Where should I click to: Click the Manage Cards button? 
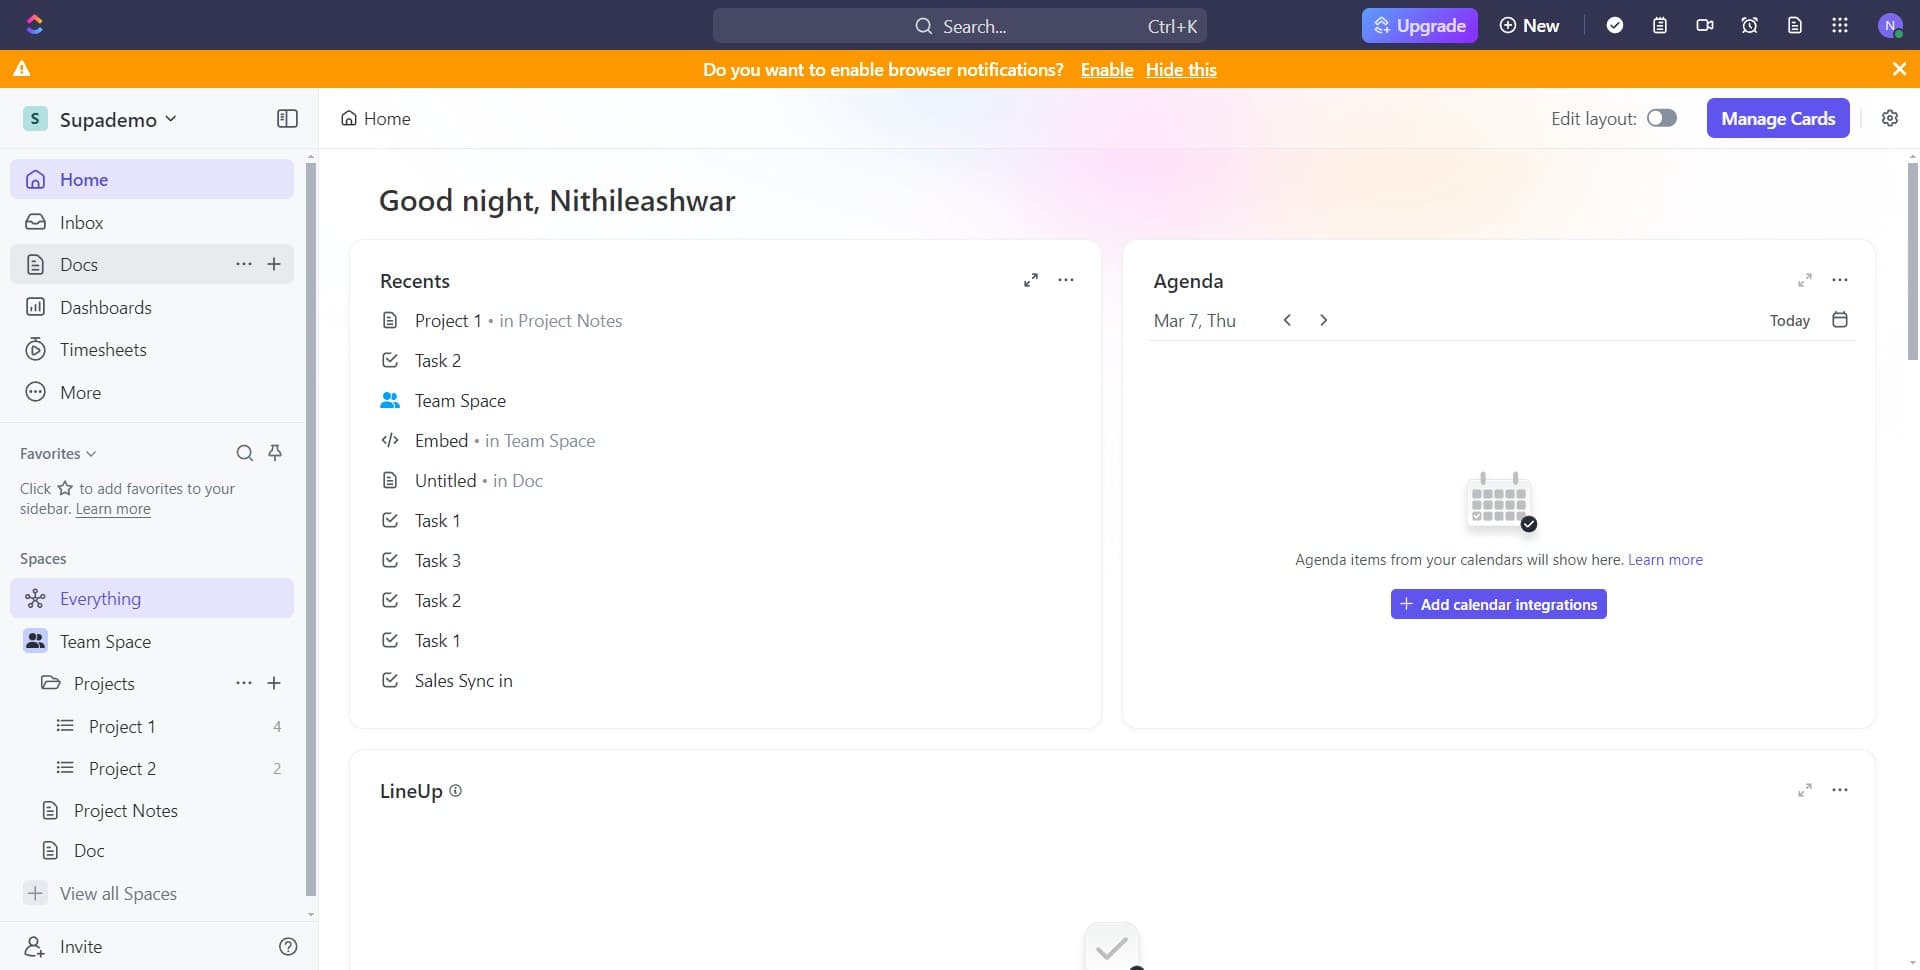tap(1778, 118)
